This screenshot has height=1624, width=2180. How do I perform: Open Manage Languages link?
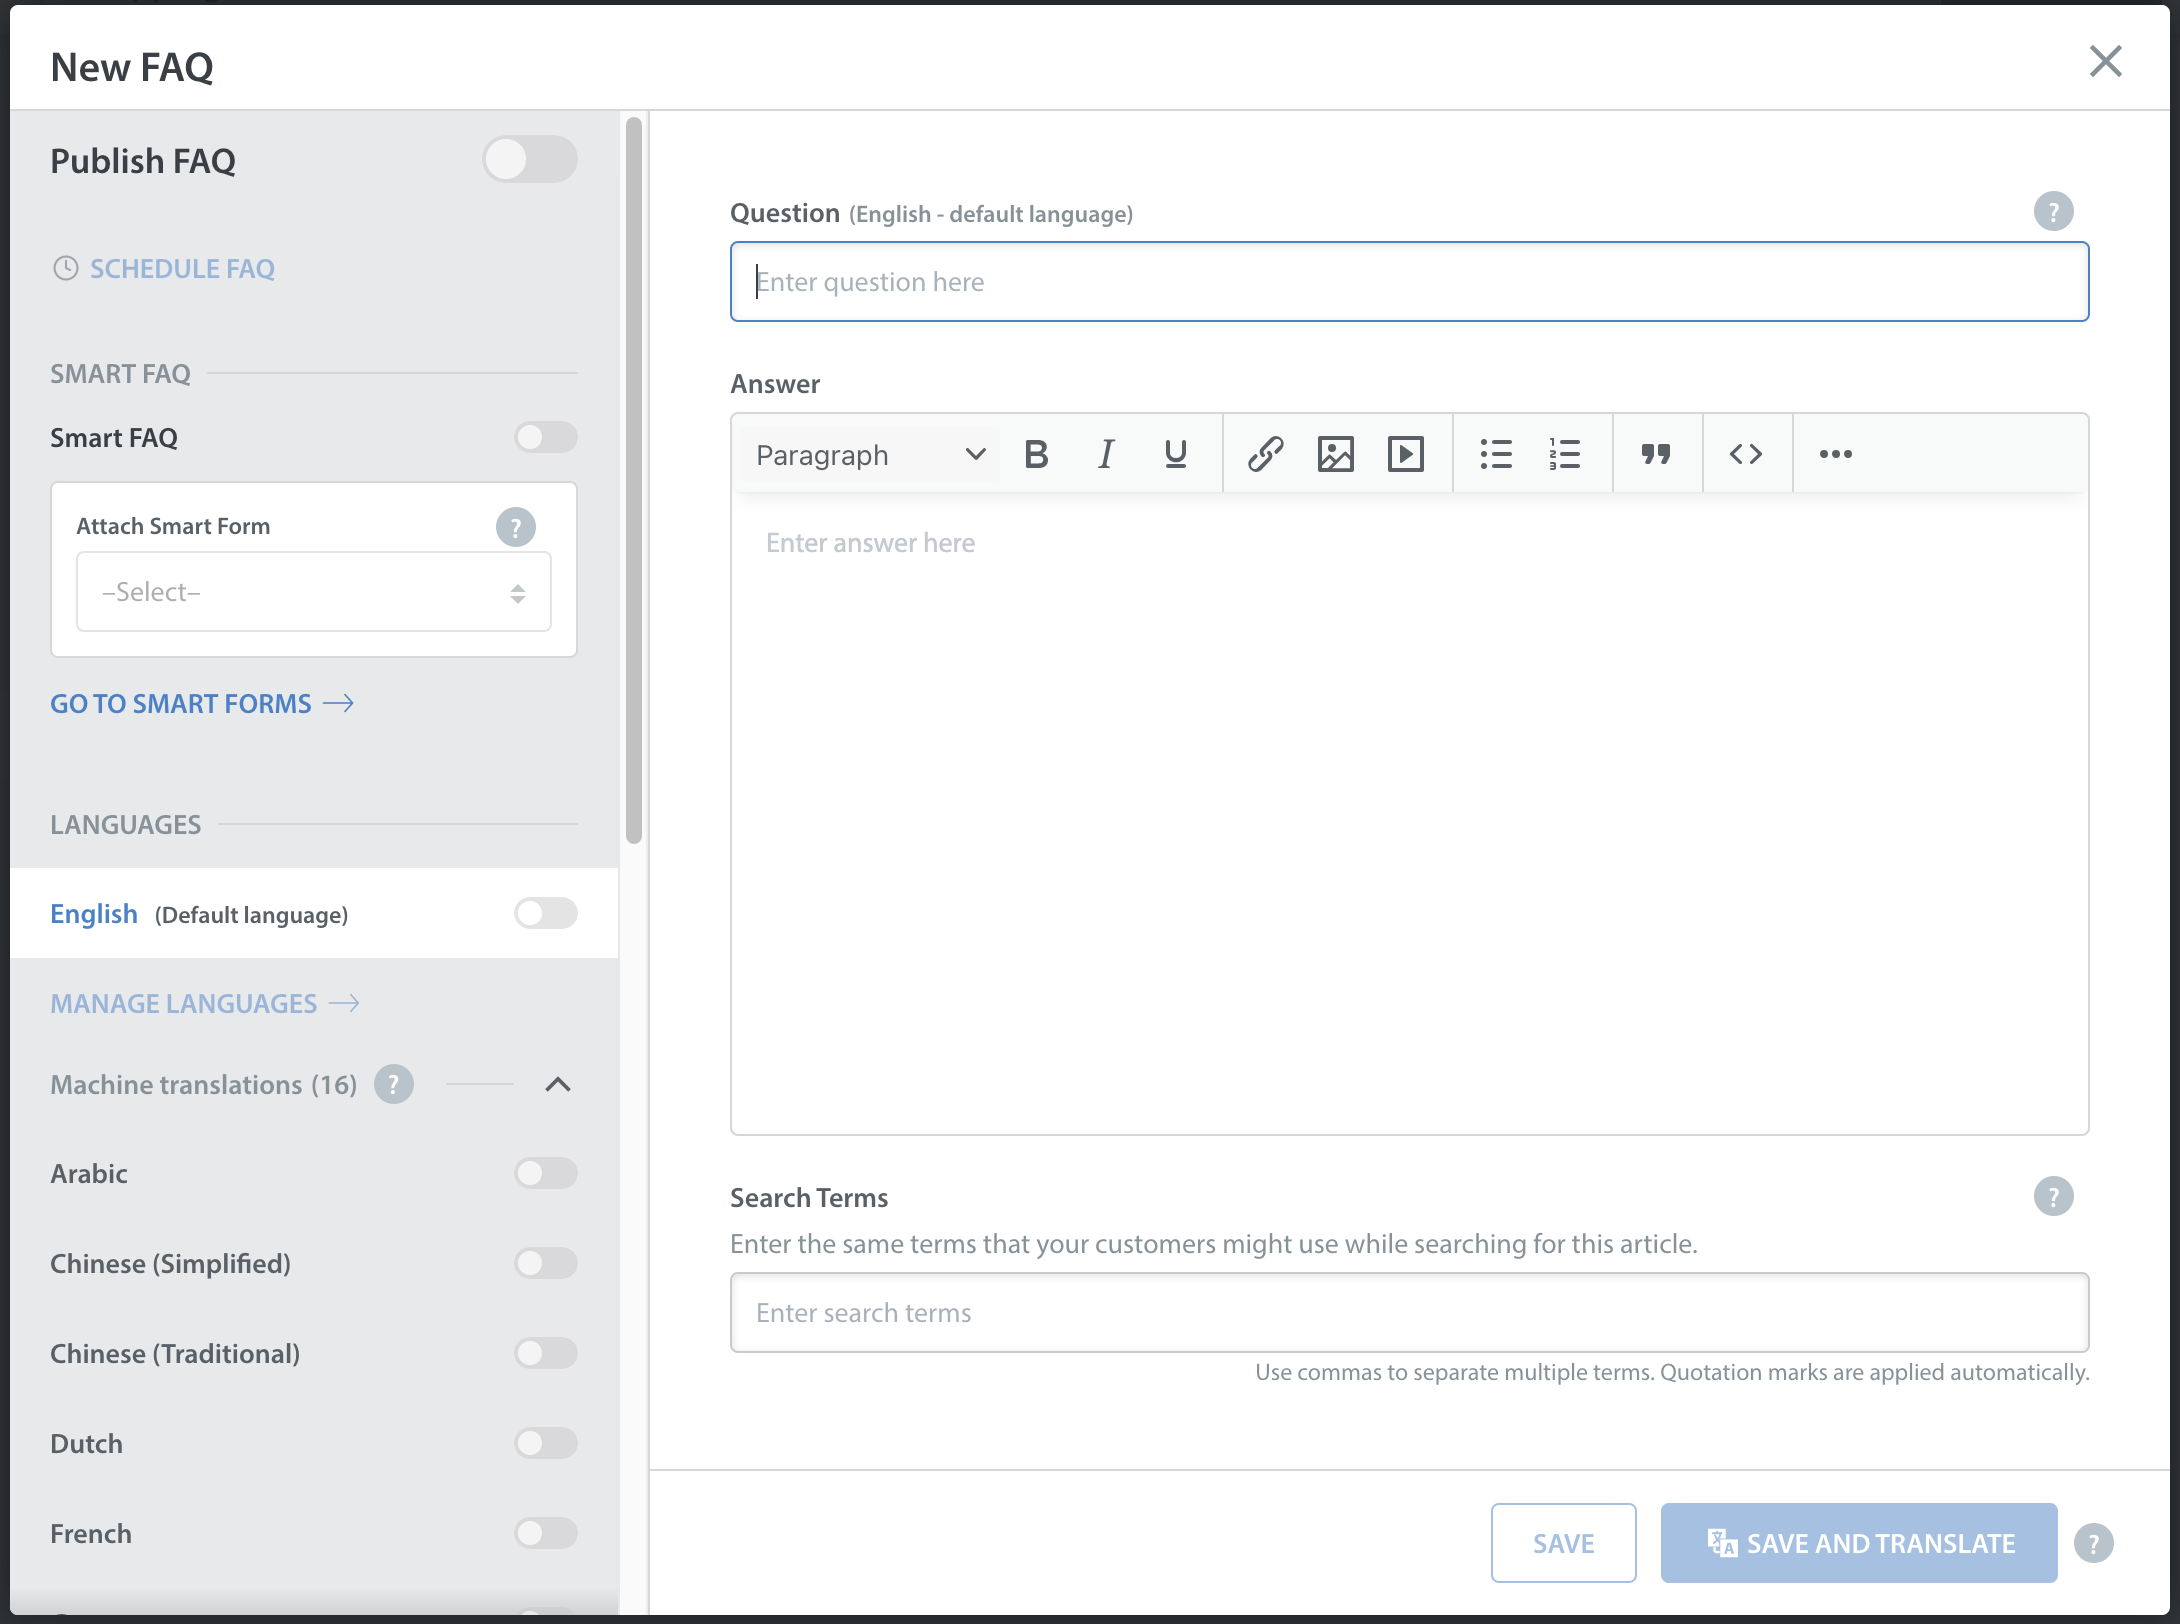pyautogui.click(x=205, y=1003)
